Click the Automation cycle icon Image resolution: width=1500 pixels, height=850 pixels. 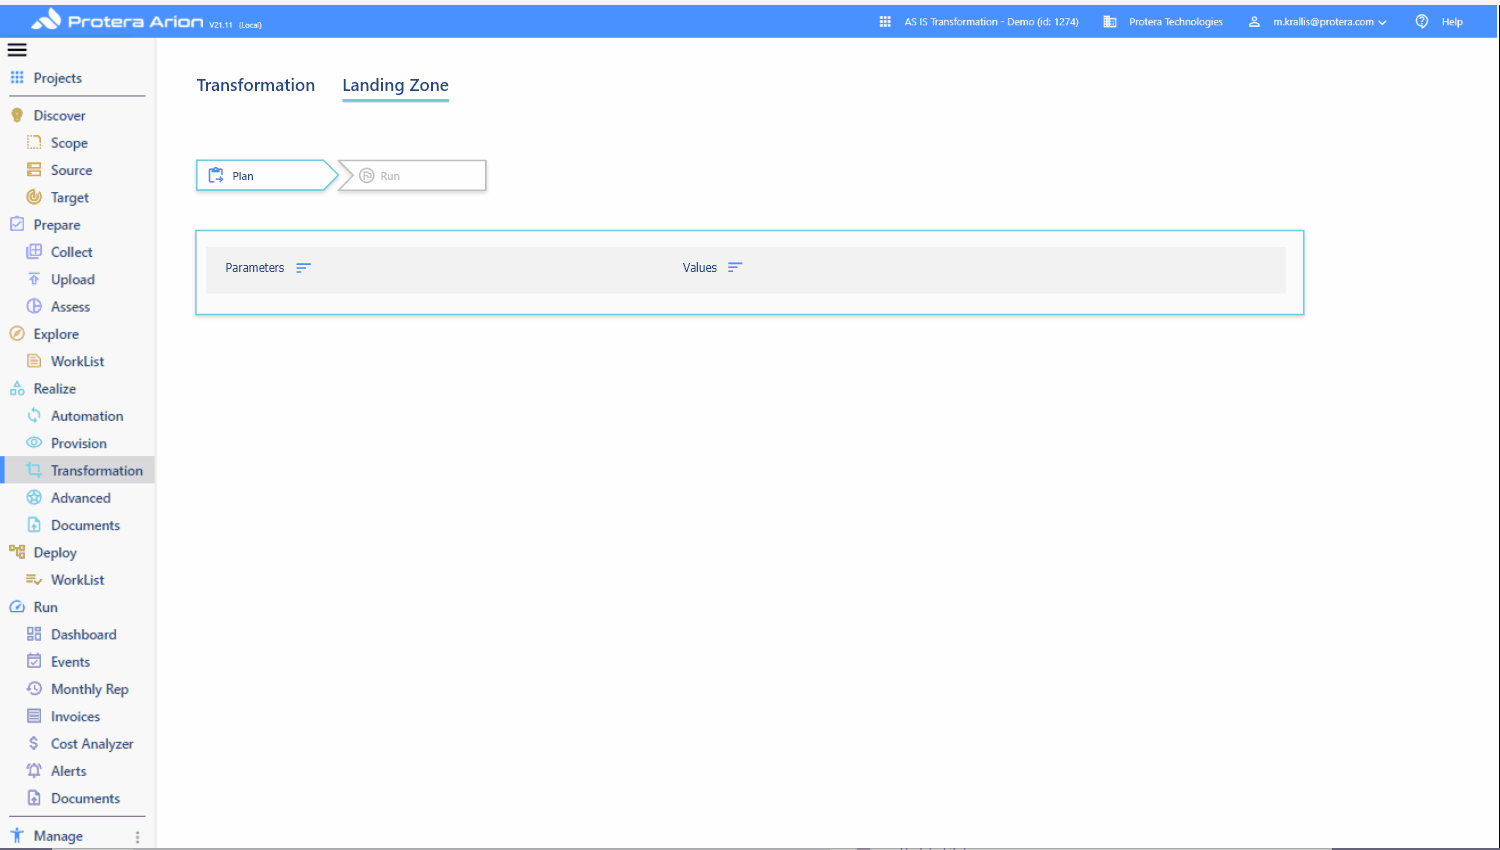pyautogui.click(x=34, y=416)
